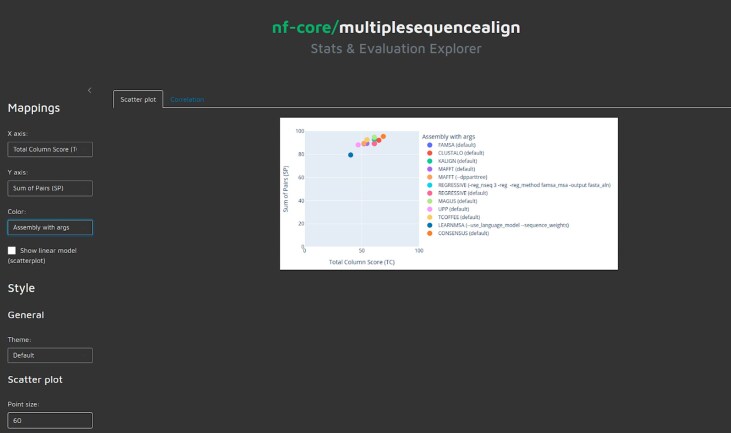Viewport: 731px width, 433px height.
Task: Toggle TCOFFEE (default) legend marker
Action: [x=429, y=217]
